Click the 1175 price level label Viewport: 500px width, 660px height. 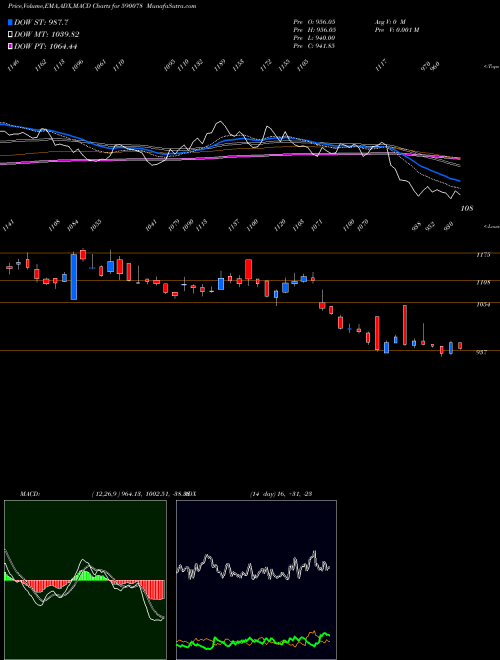(x=483, y=255)
